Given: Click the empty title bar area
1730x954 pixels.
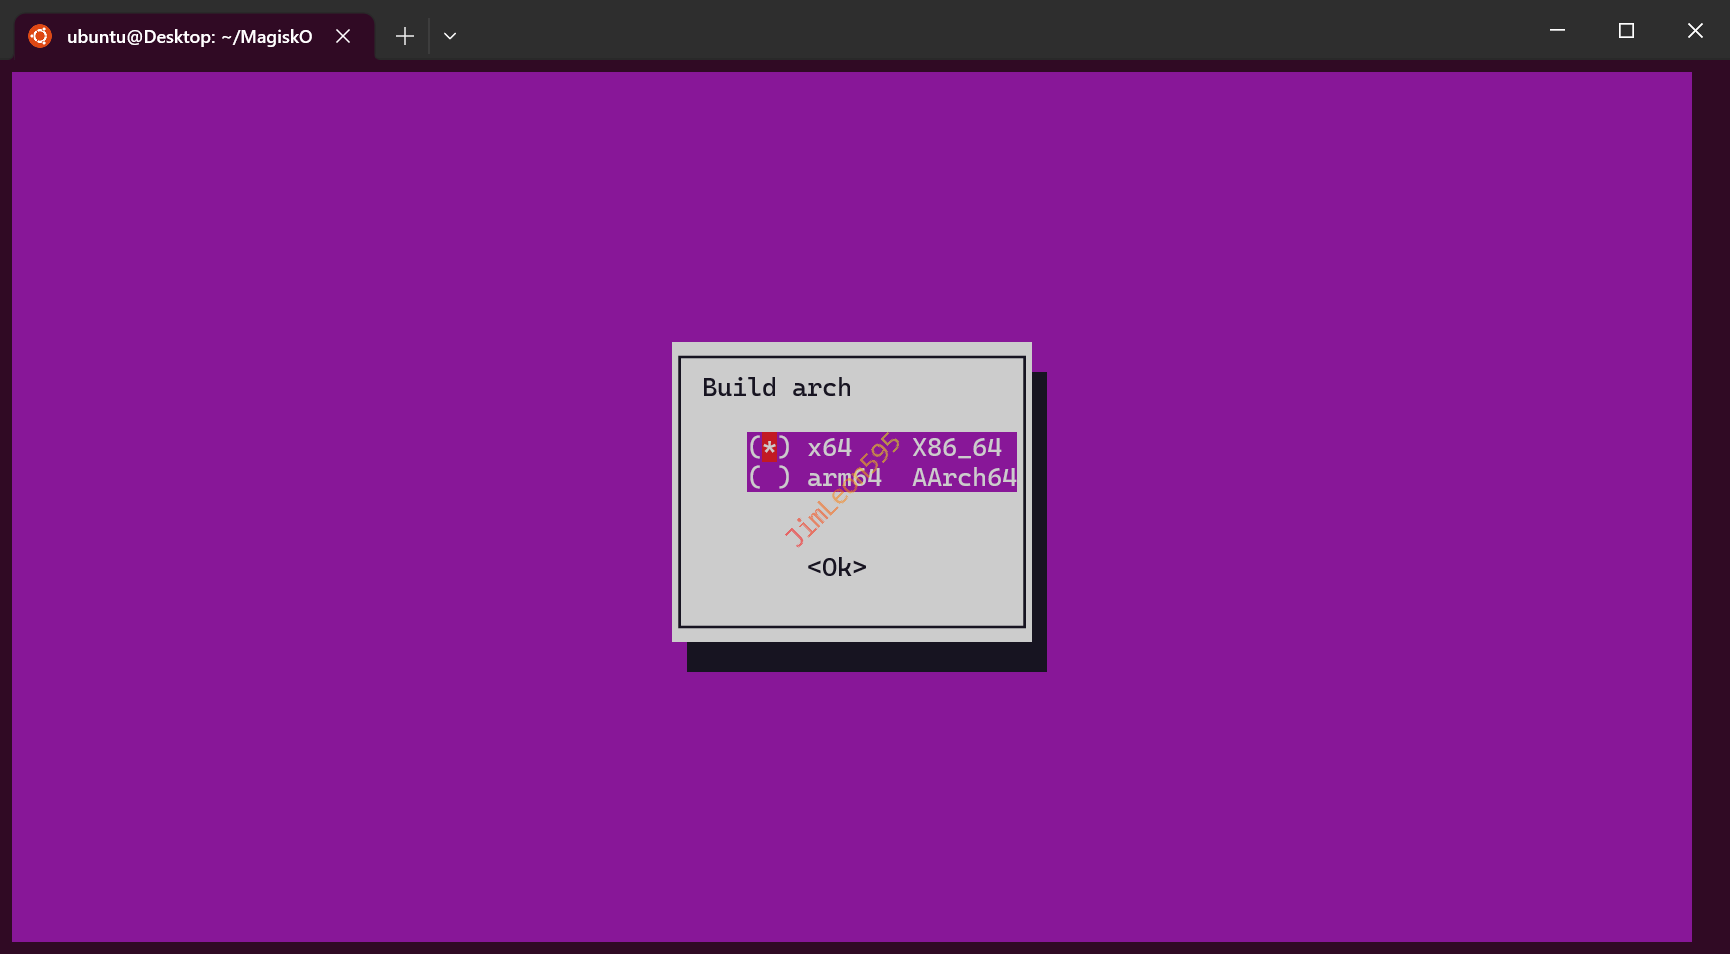Looking at the screenshot, I should coord(1000,30).
